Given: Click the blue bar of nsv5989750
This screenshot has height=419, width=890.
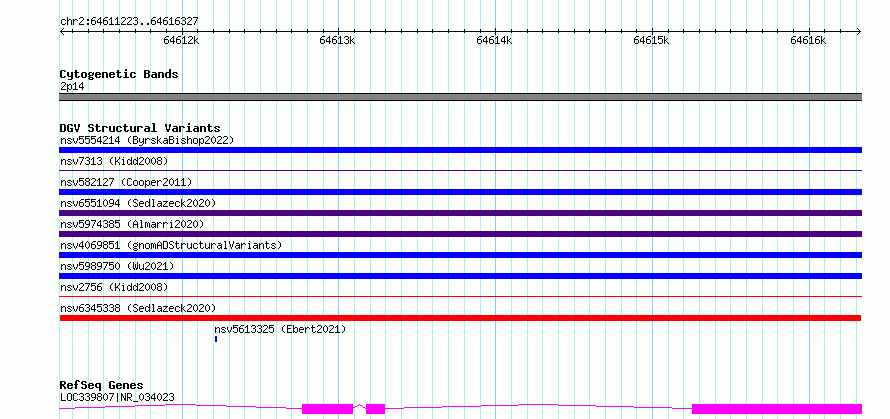Looking at the screenshot, I should pos(461,276).
